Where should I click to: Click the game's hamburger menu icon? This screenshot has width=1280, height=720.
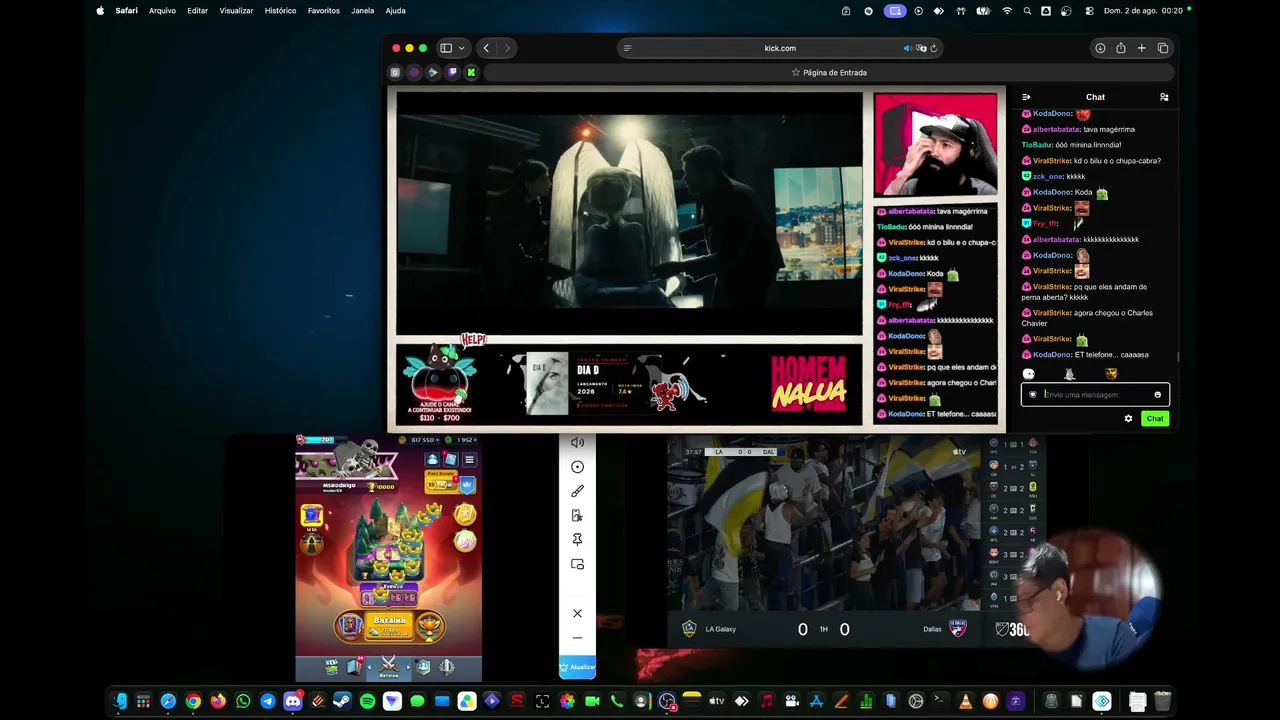coord(469,460)
